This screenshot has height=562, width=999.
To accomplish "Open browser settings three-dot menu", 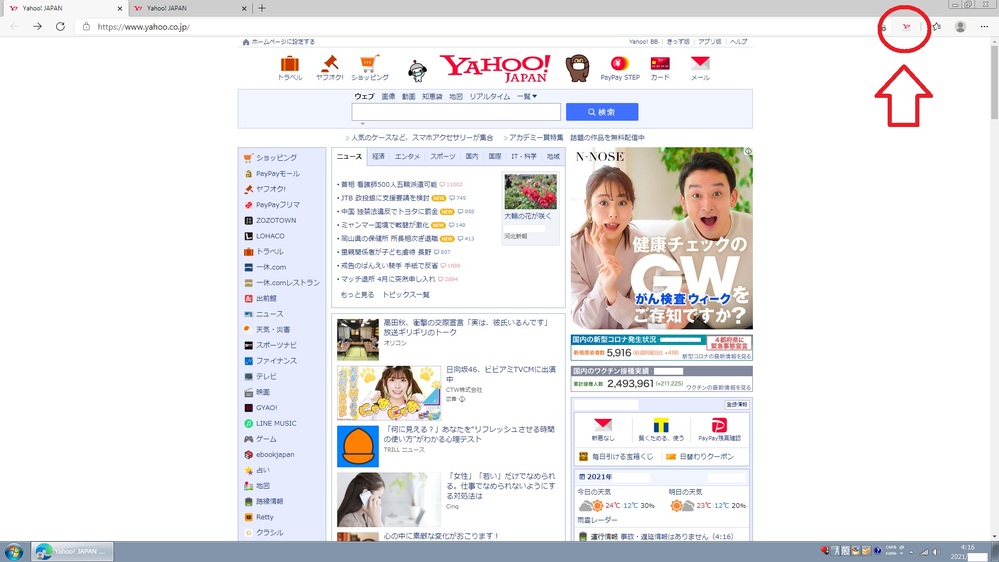I will coord(984,27).
